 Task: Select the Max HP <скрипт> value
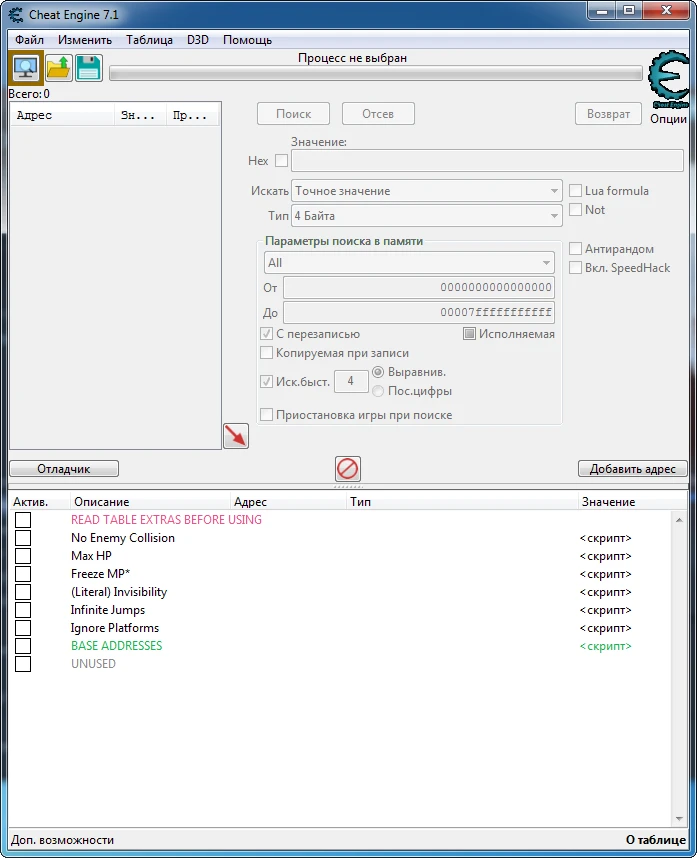coord(606,556)
